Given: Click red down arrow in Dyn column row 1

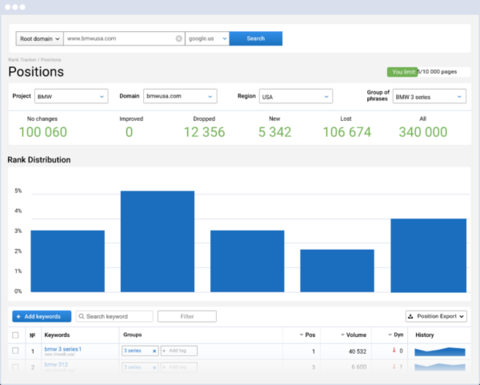Looking at the screenshot, I should click(x=394, y=350).
